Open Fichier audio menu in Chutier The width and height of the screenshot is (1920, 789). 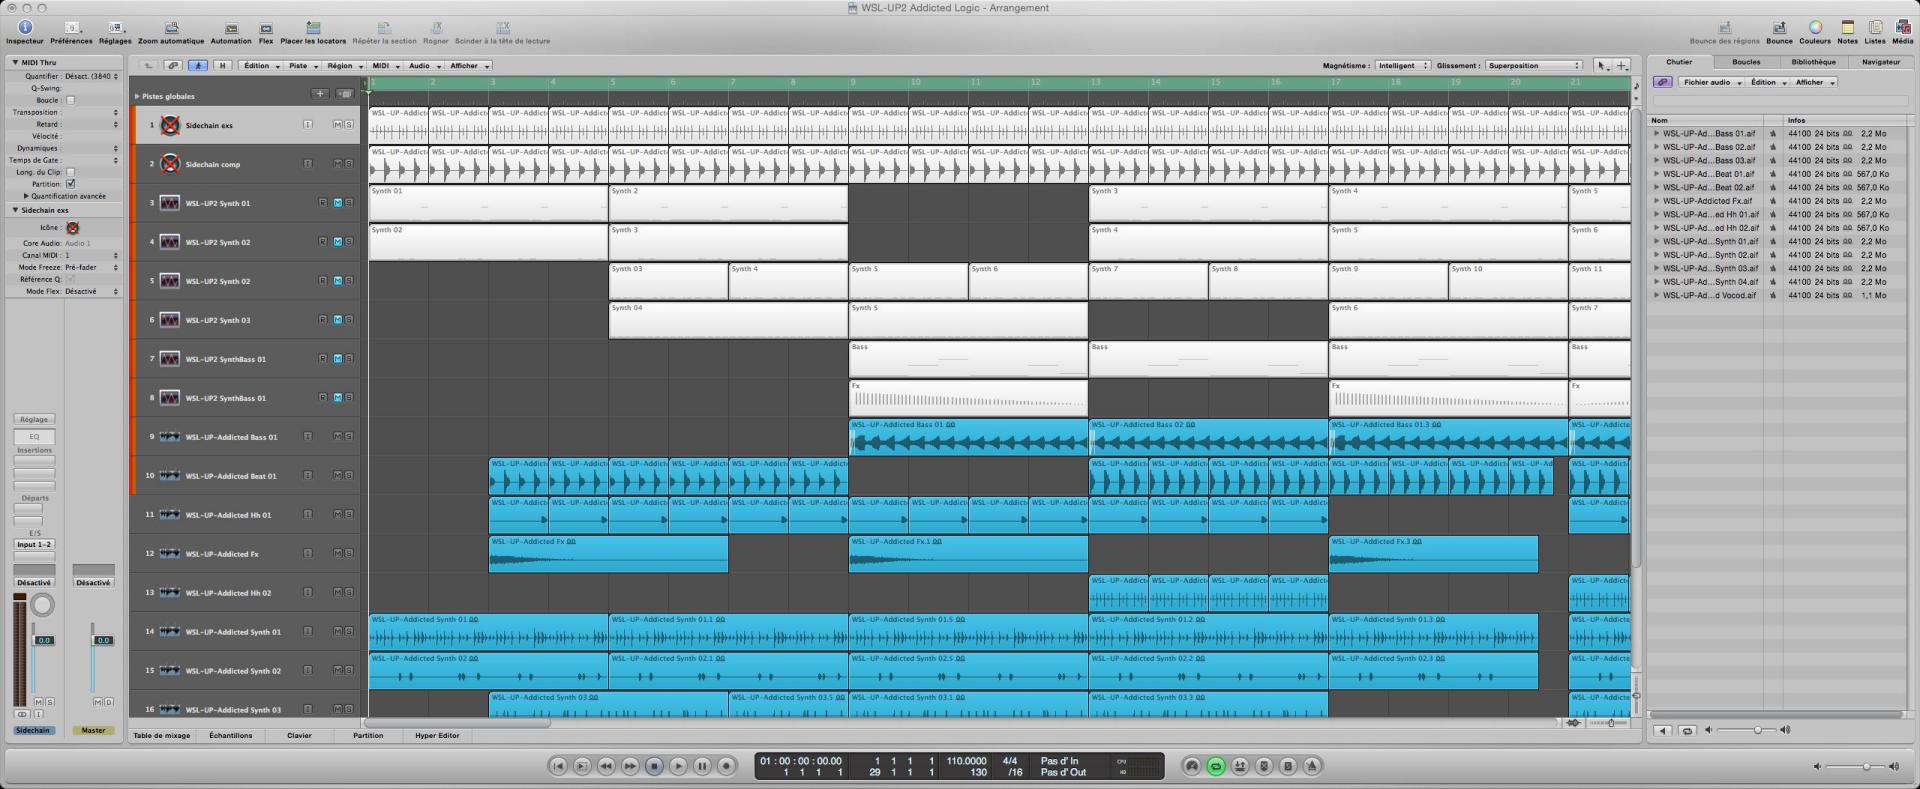(x=1711, y=82)
